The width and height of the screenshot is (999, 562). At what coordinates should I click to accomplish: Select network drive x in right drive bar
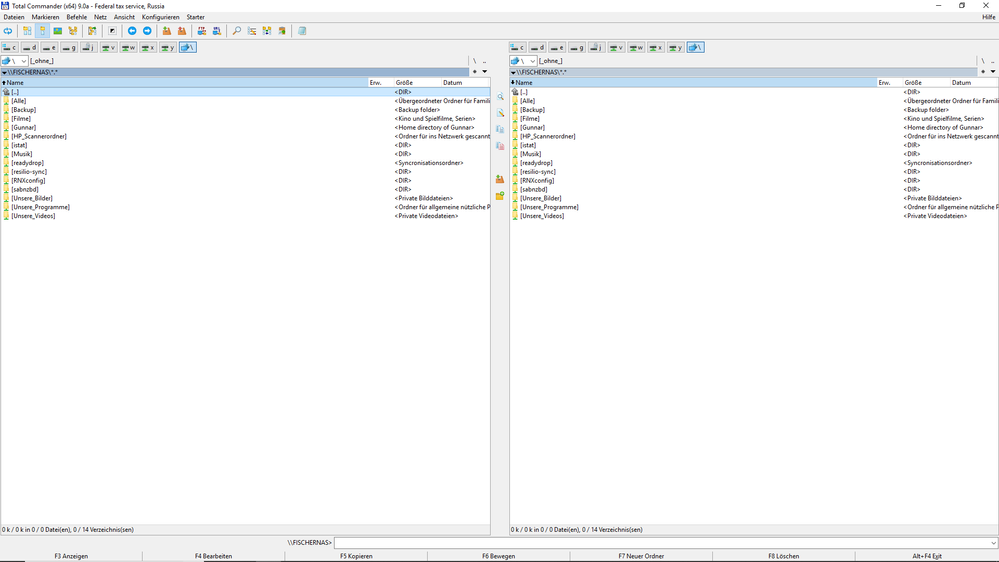coord(656,47)
